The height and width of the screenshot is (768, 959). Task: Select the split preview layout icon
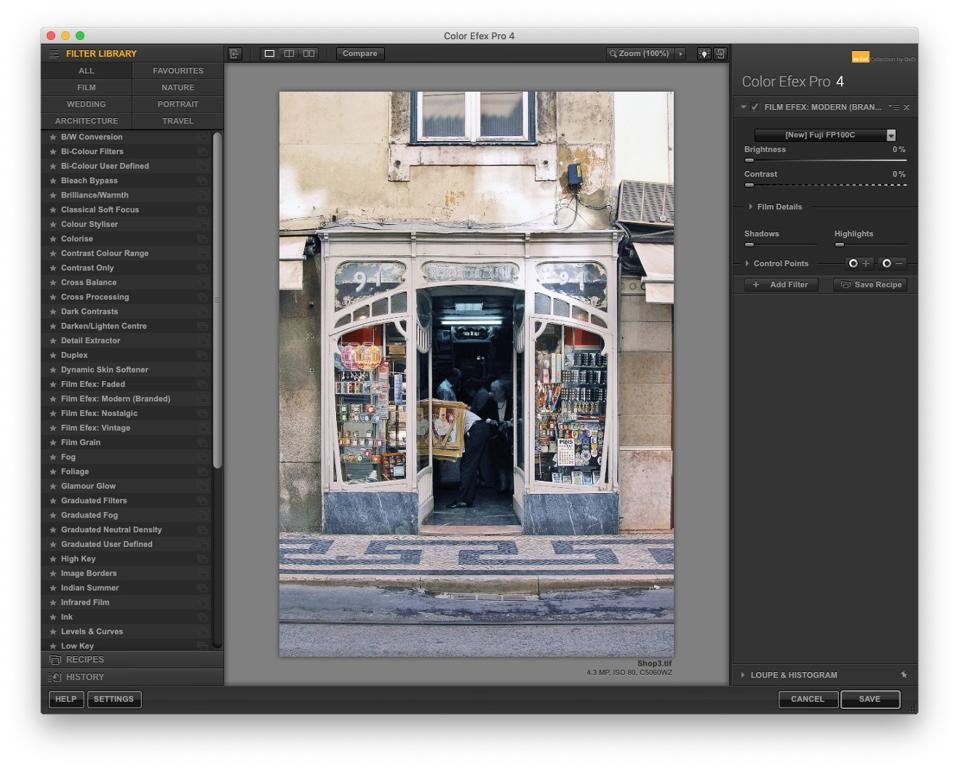288,53
